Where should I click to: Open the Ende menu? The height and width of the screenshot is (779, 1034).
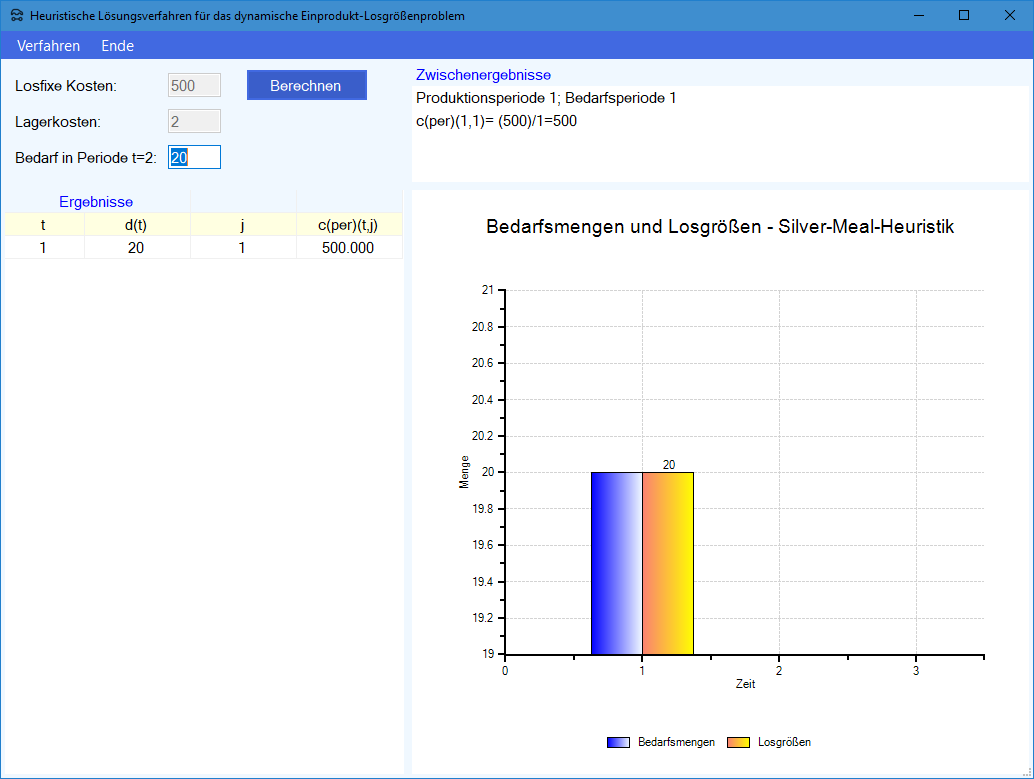pyautogui.click(x=117, y=46)
